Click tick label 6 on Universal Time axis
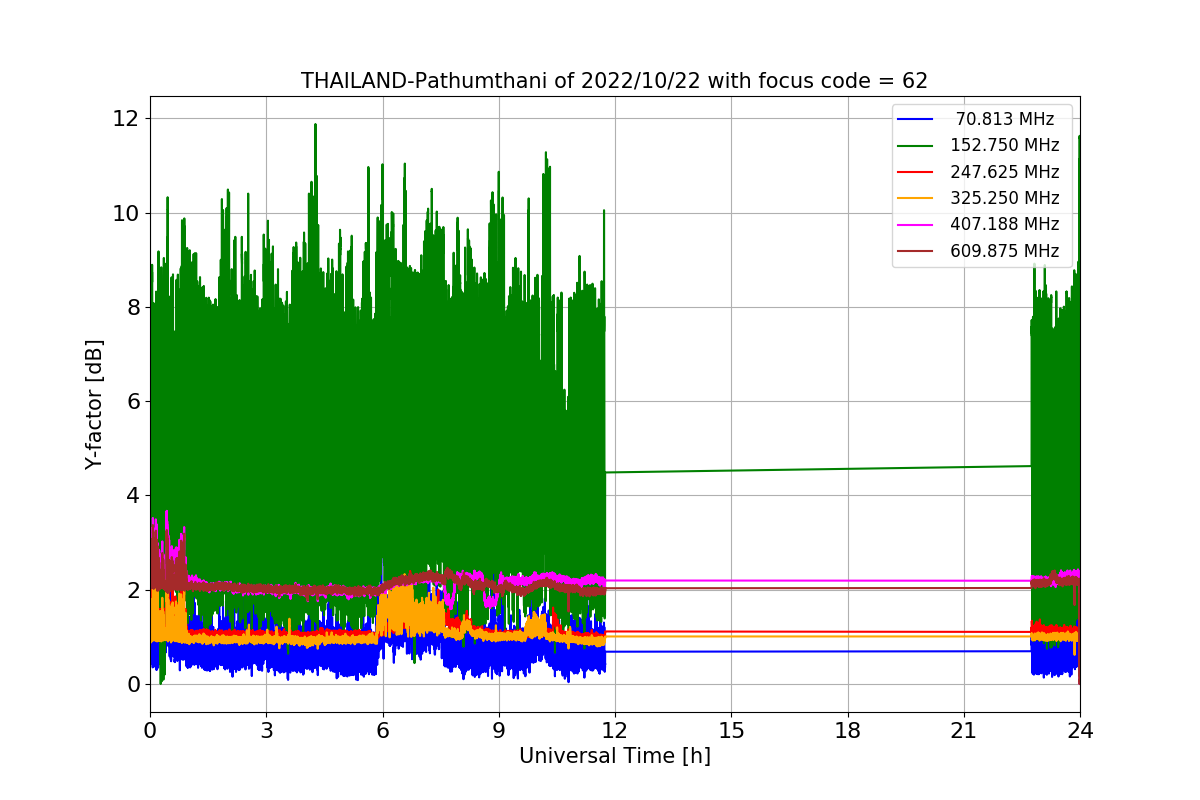Screen dimensions: 1200x800 click(382, 730)
